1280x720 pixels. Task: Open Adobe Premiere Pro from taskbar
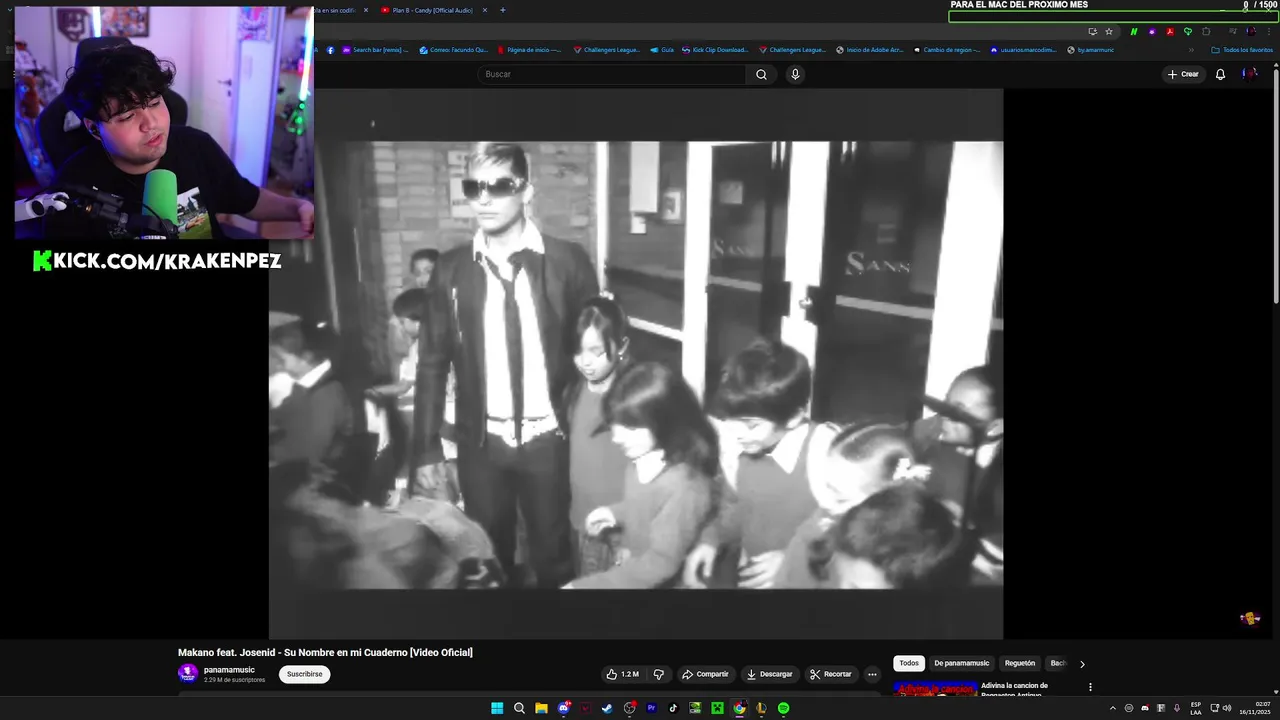coord(651,708)
